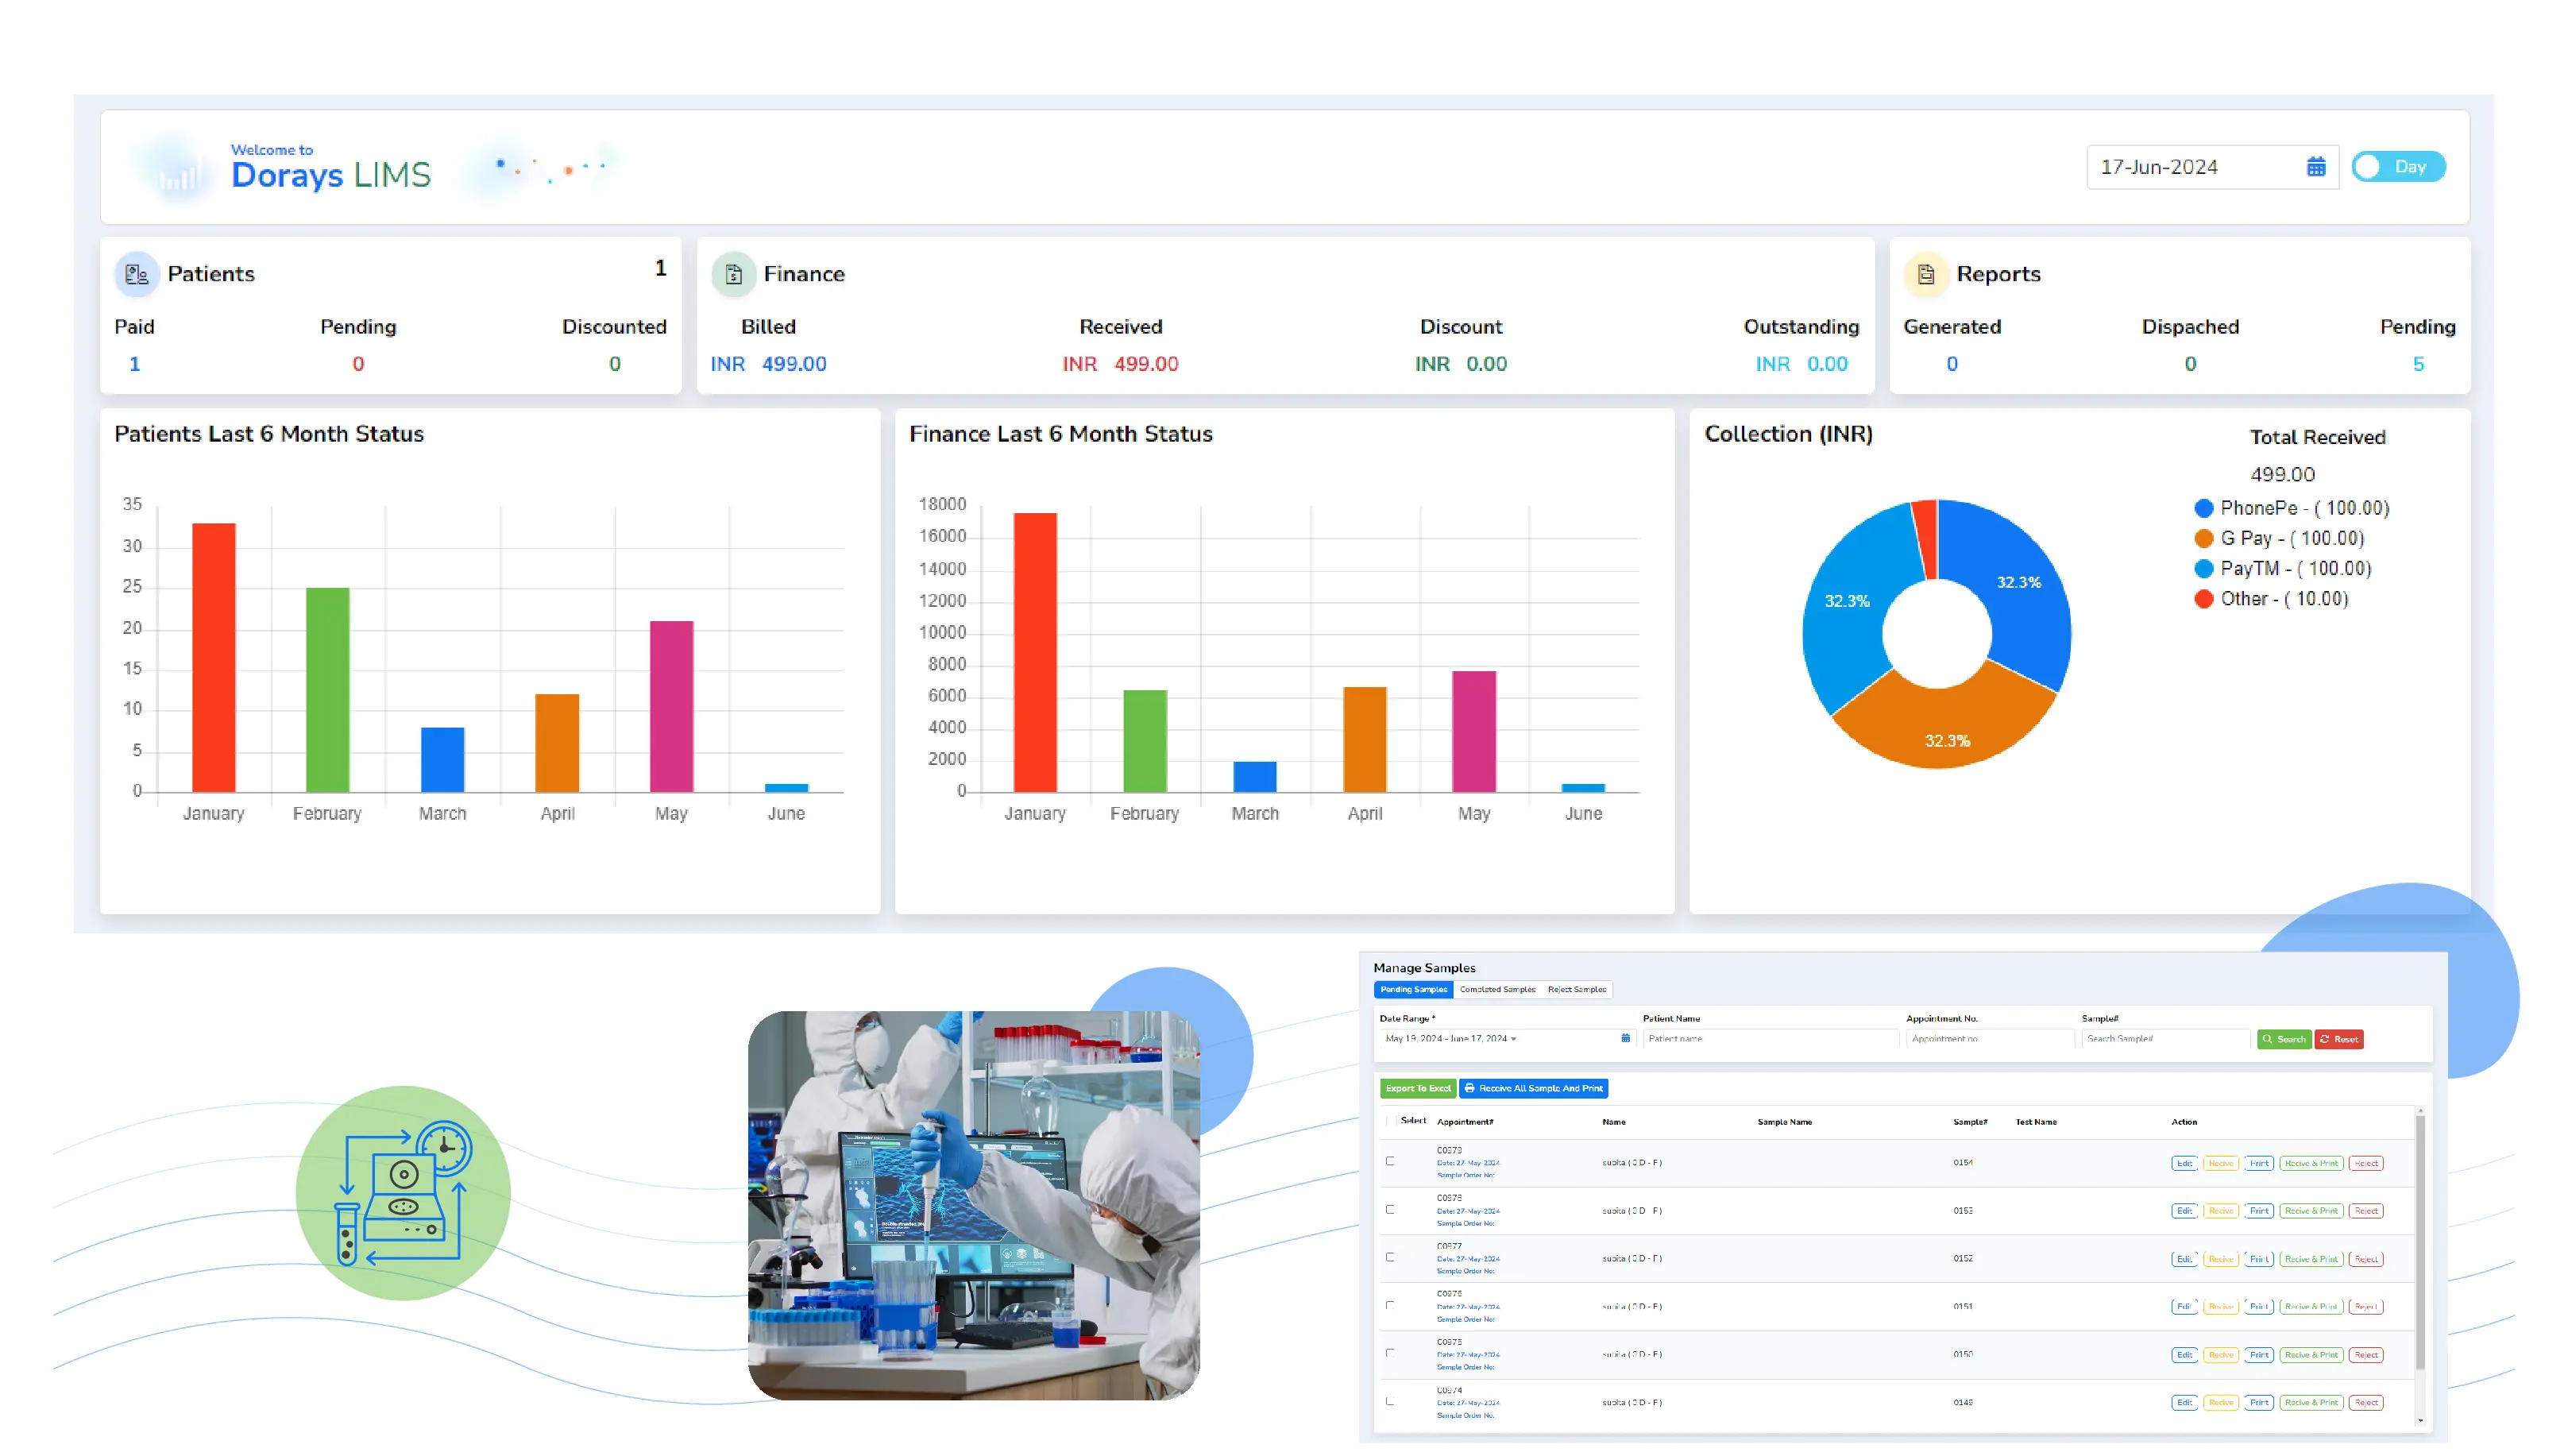This screenshot has height=1456, width=2568.
Task: Click the January bar in Patients chart
Action: [213, 657]
